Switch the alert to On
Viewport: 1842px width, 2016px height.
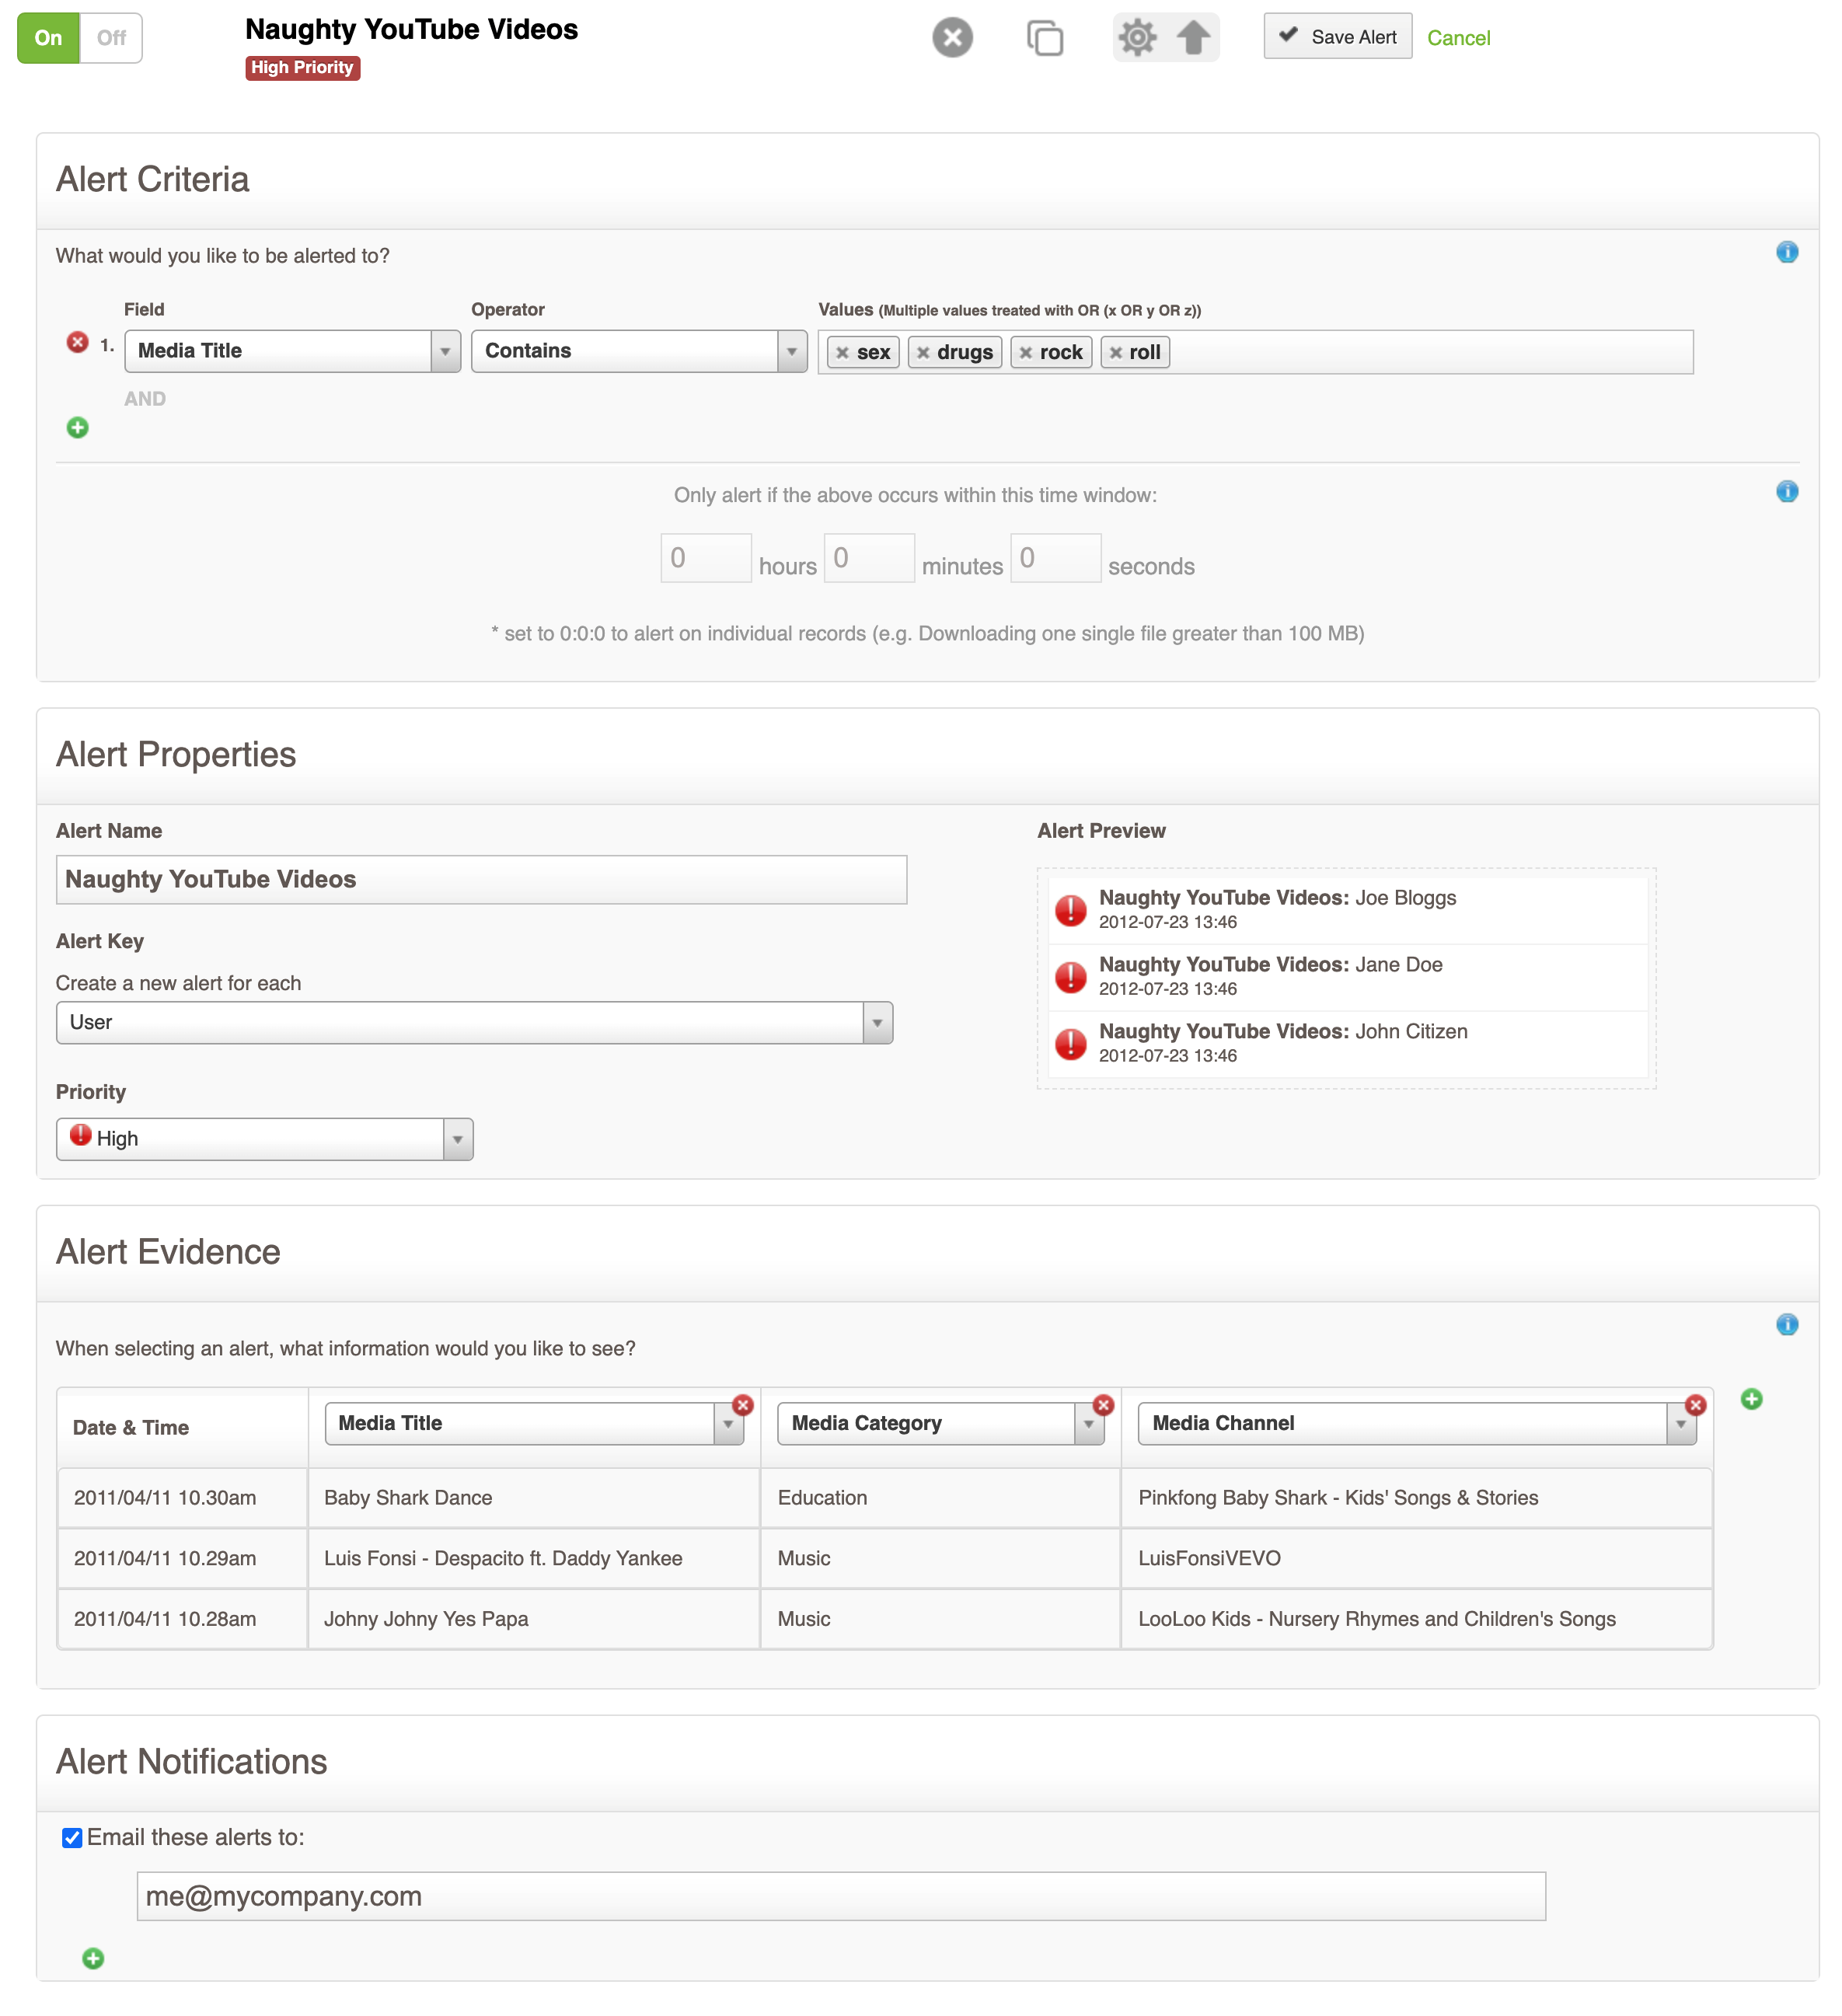(x=48, y=38)
